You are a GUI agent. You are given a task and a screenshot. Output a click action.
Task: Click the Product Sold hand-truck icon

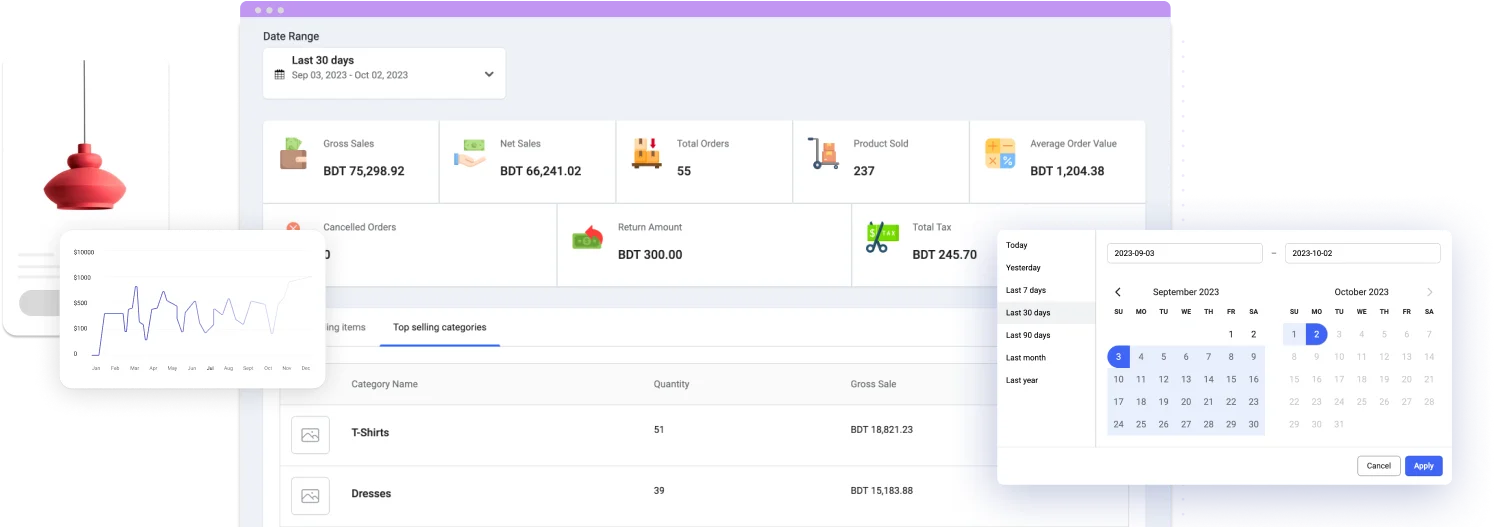(x=824, y=153)
